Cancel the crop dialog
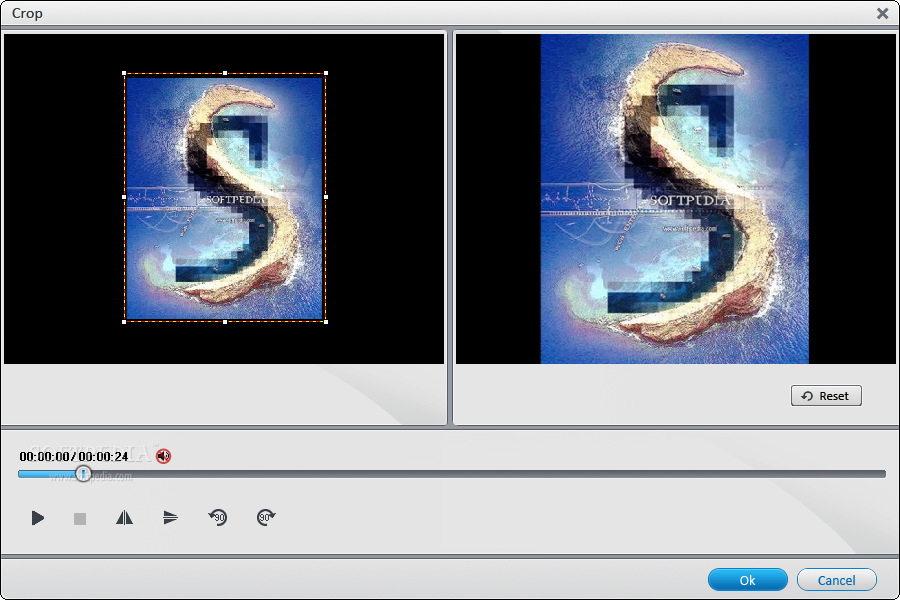 (x=836, y=580)
